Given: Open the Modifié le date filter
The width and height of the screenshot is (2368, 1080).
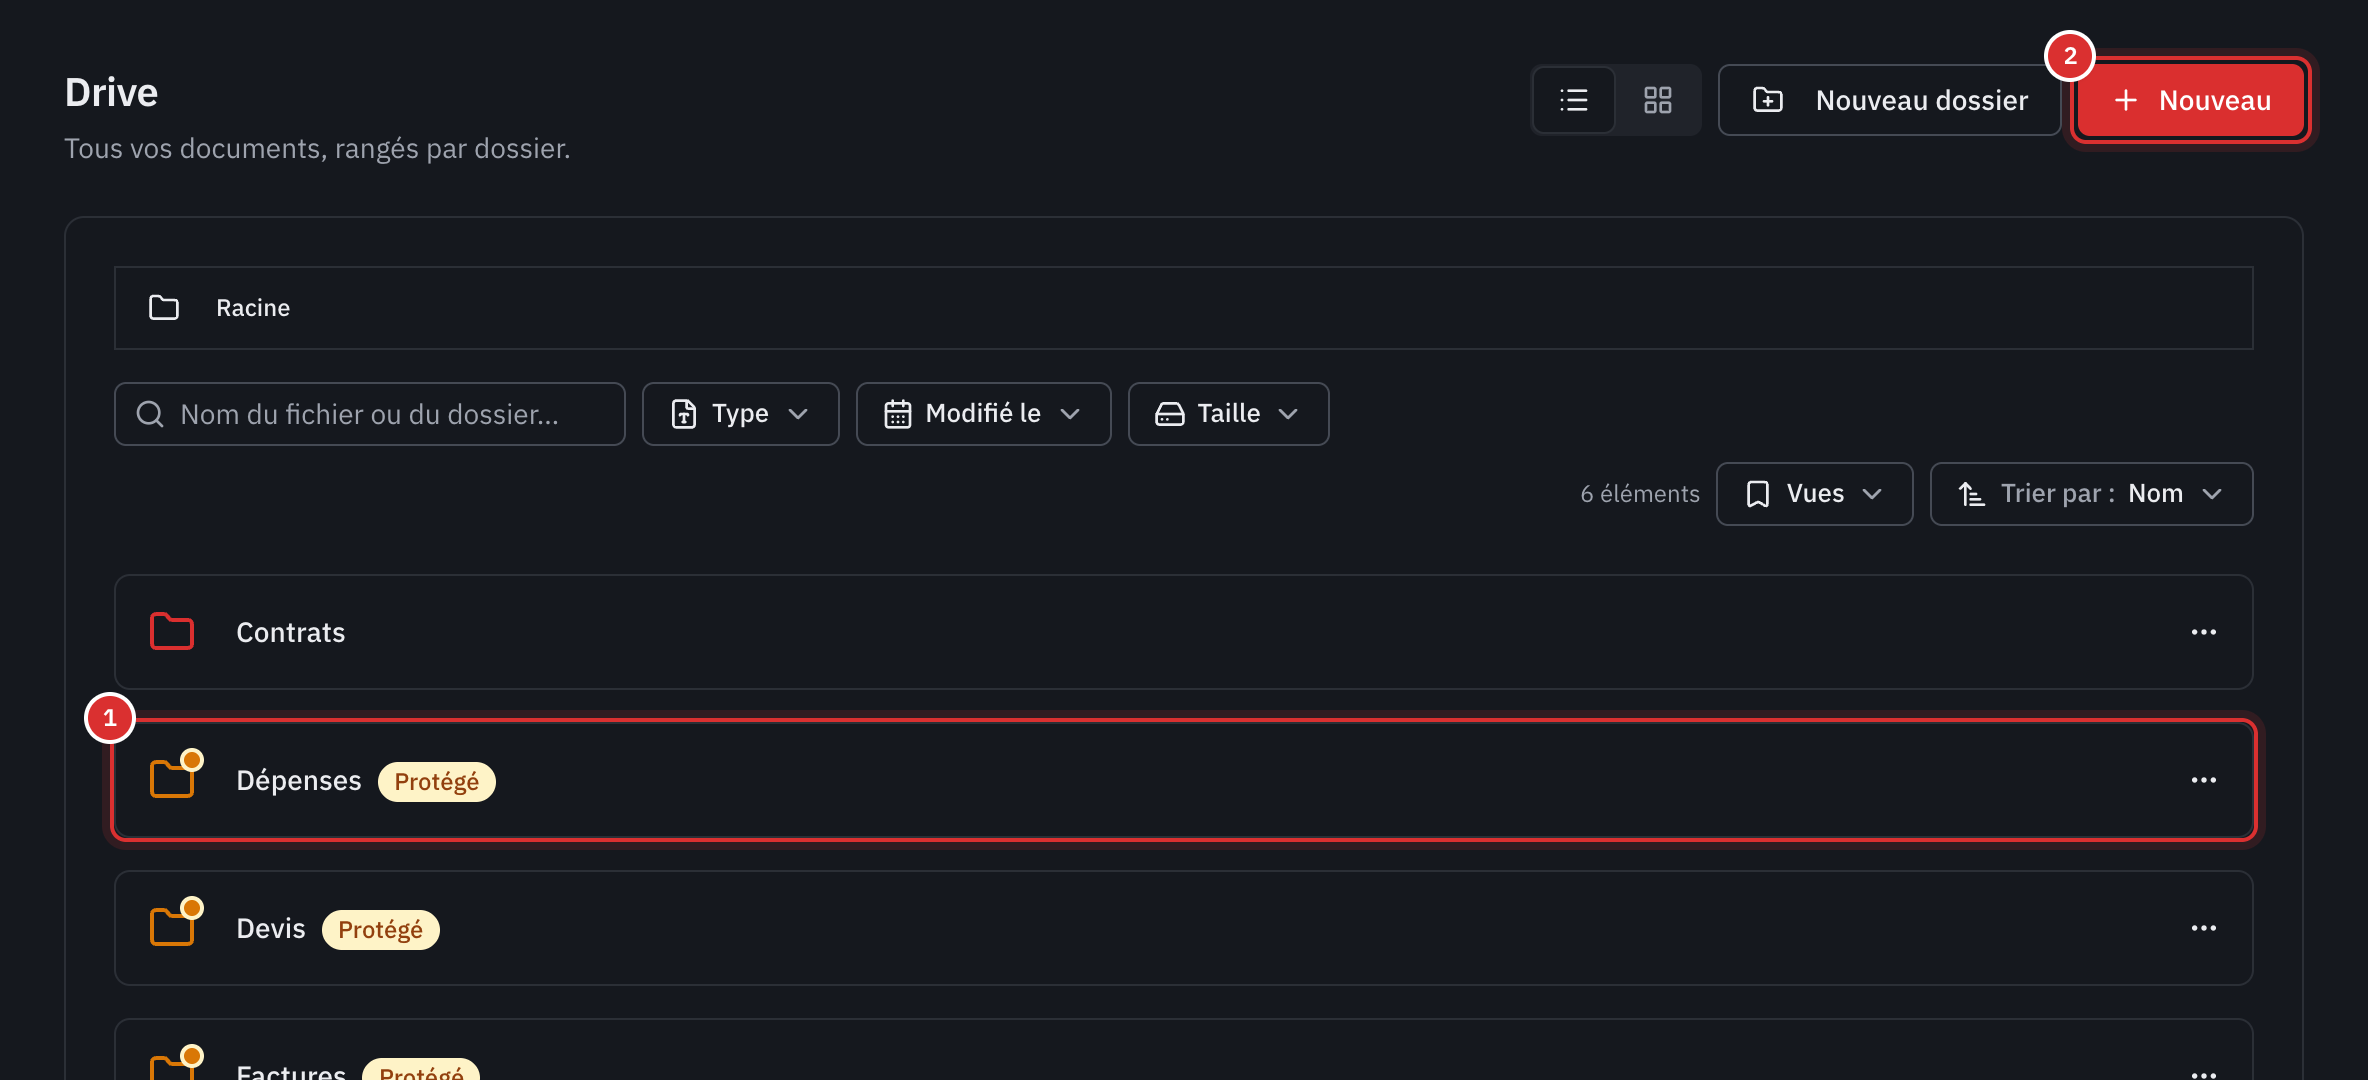Looking at the screenshot, I should tap(983, 414).
